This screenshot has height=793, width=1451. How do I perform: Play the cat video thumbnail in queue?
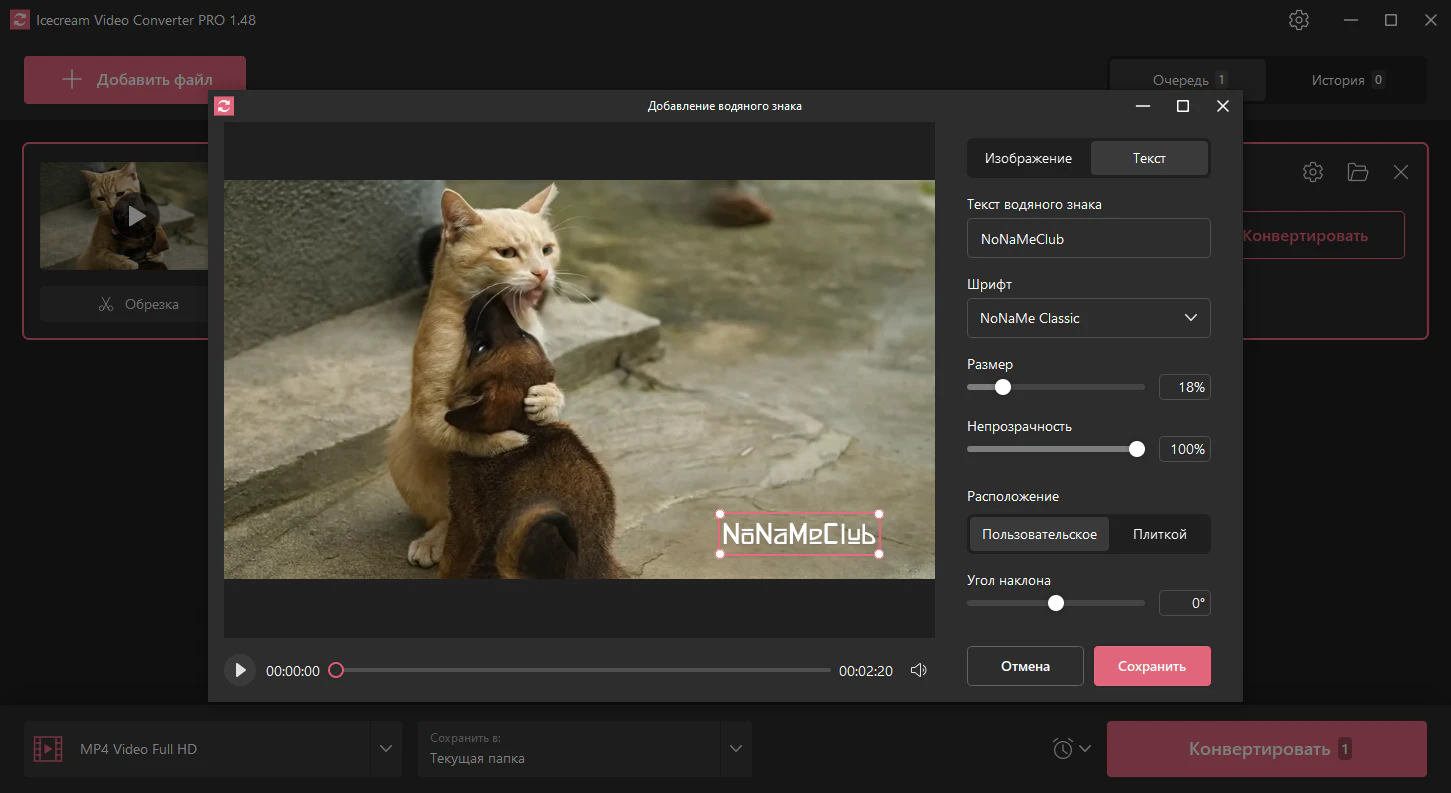coord(136,215)
